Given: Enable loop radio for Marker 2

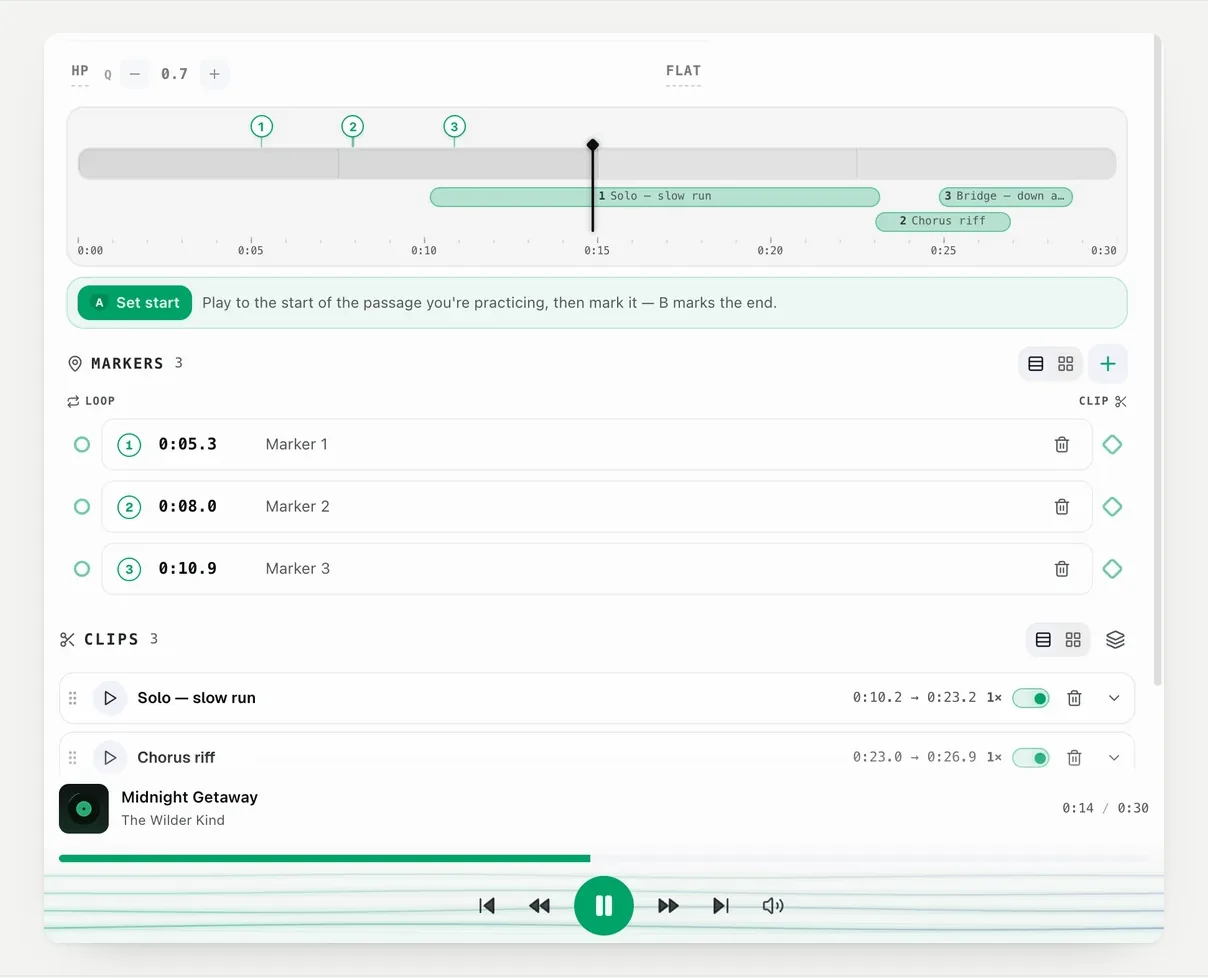Looking at the screenshot, I should point(82,507).
